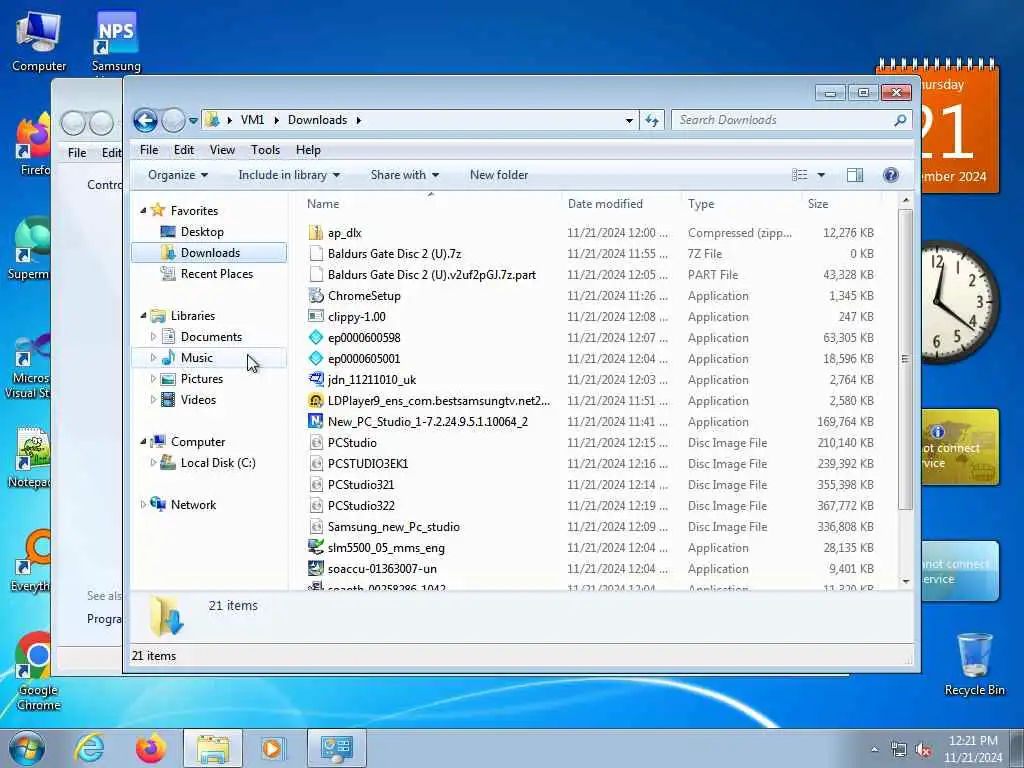Click the scrollbar down arrow

(x=905, y=581)
